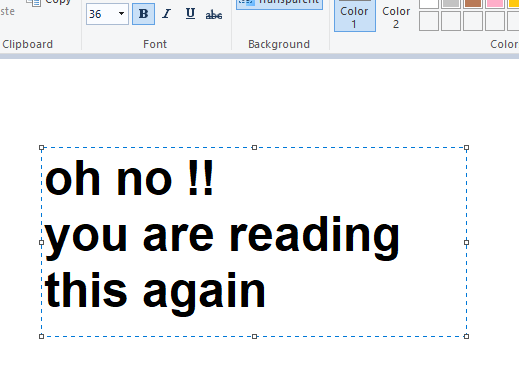Click the Copy button in Clipboard group

tap(49, 3)
